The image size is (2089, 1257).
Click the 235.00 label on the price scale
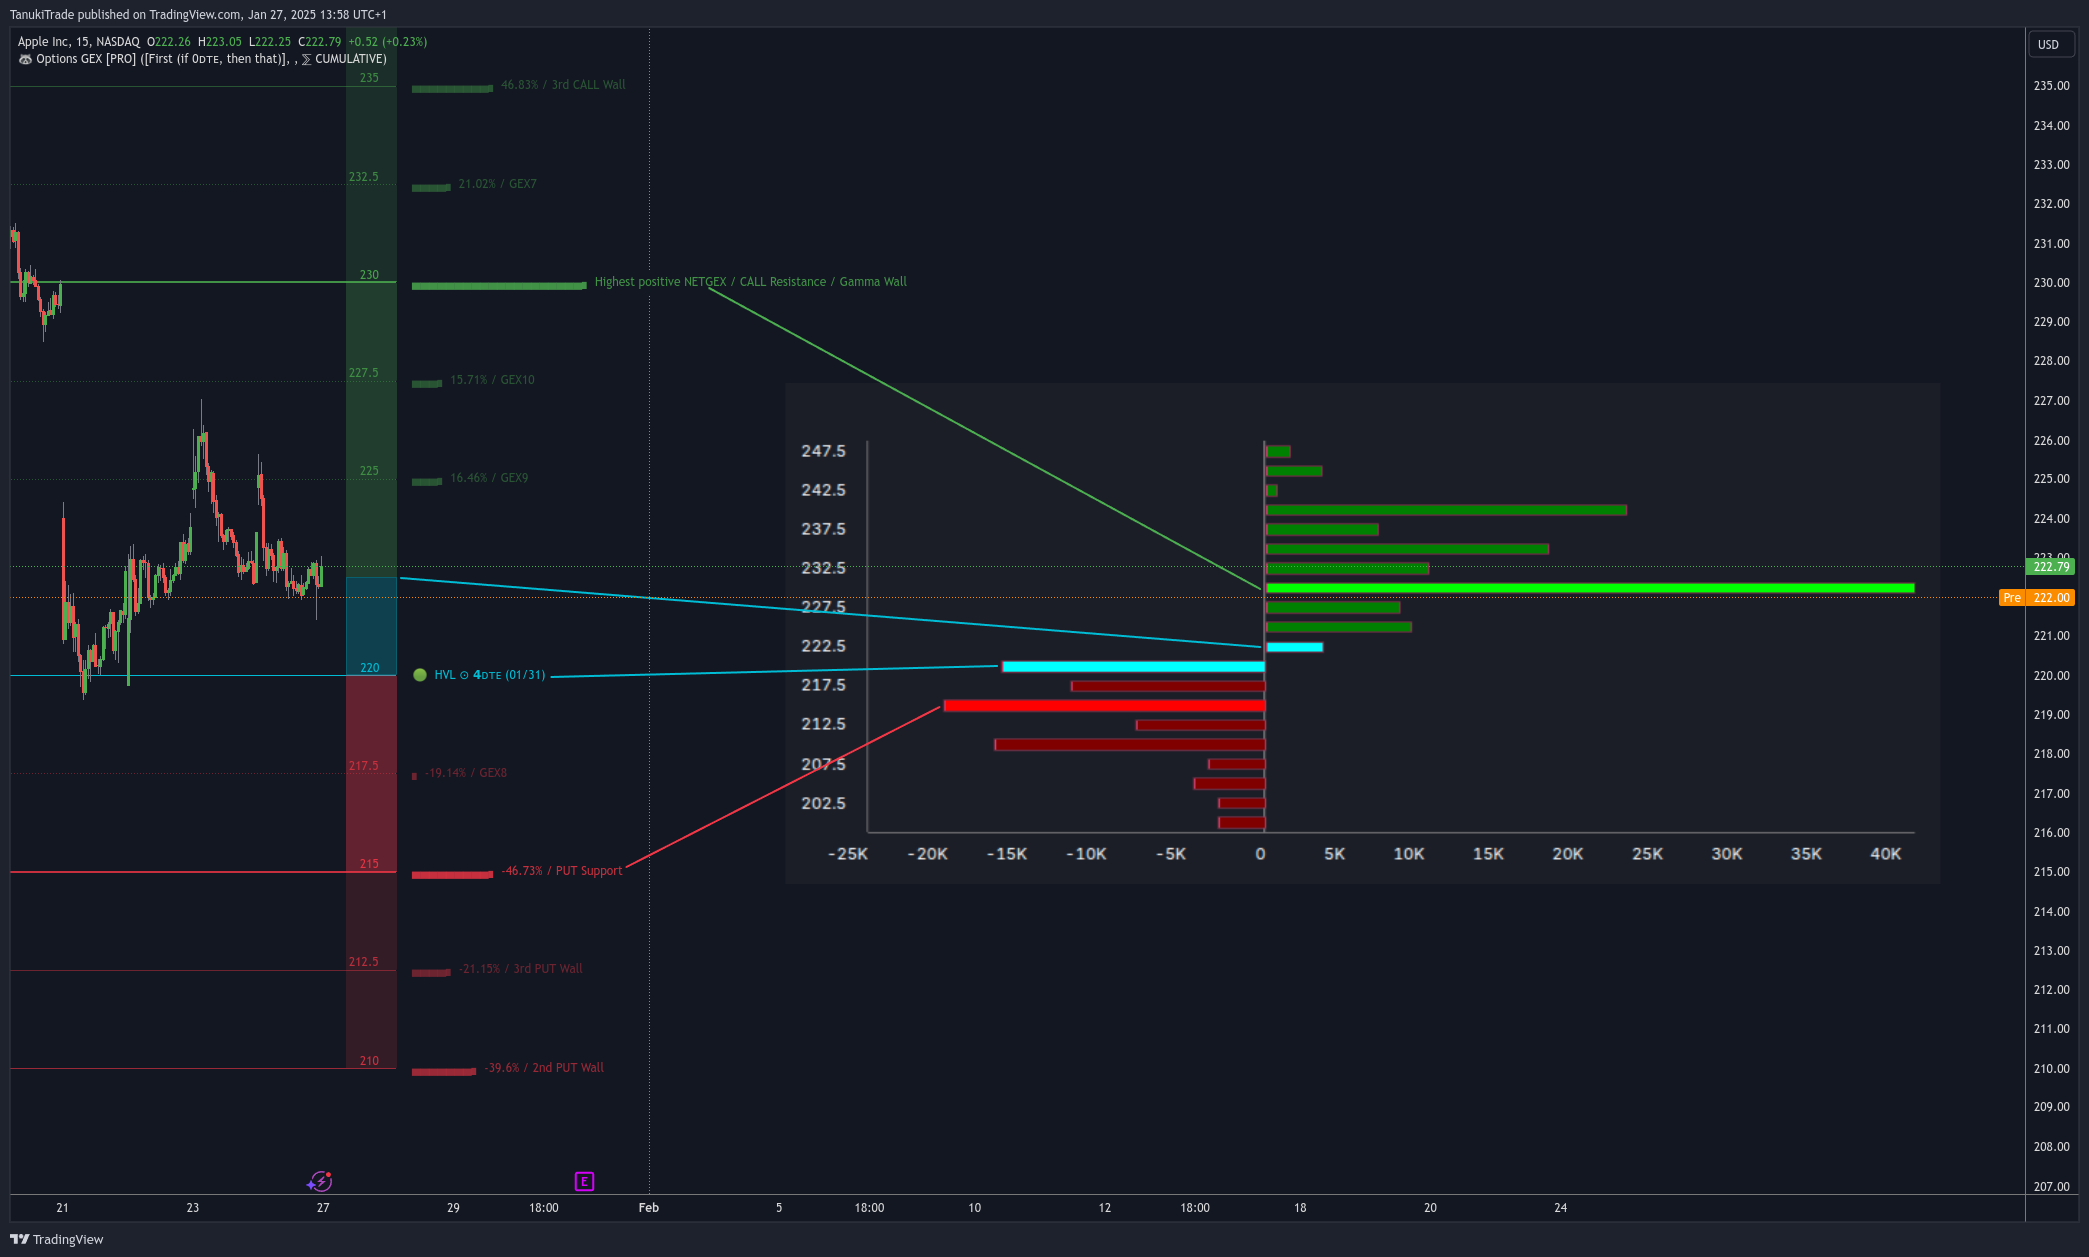point(2051,86)
